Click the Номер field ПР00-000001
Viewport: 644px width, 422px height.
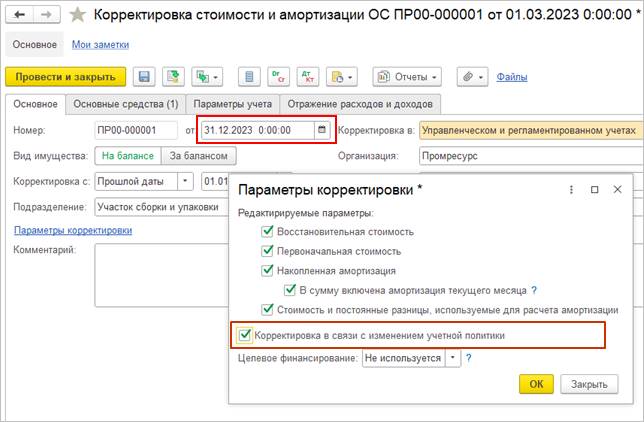tap(136, 130)
